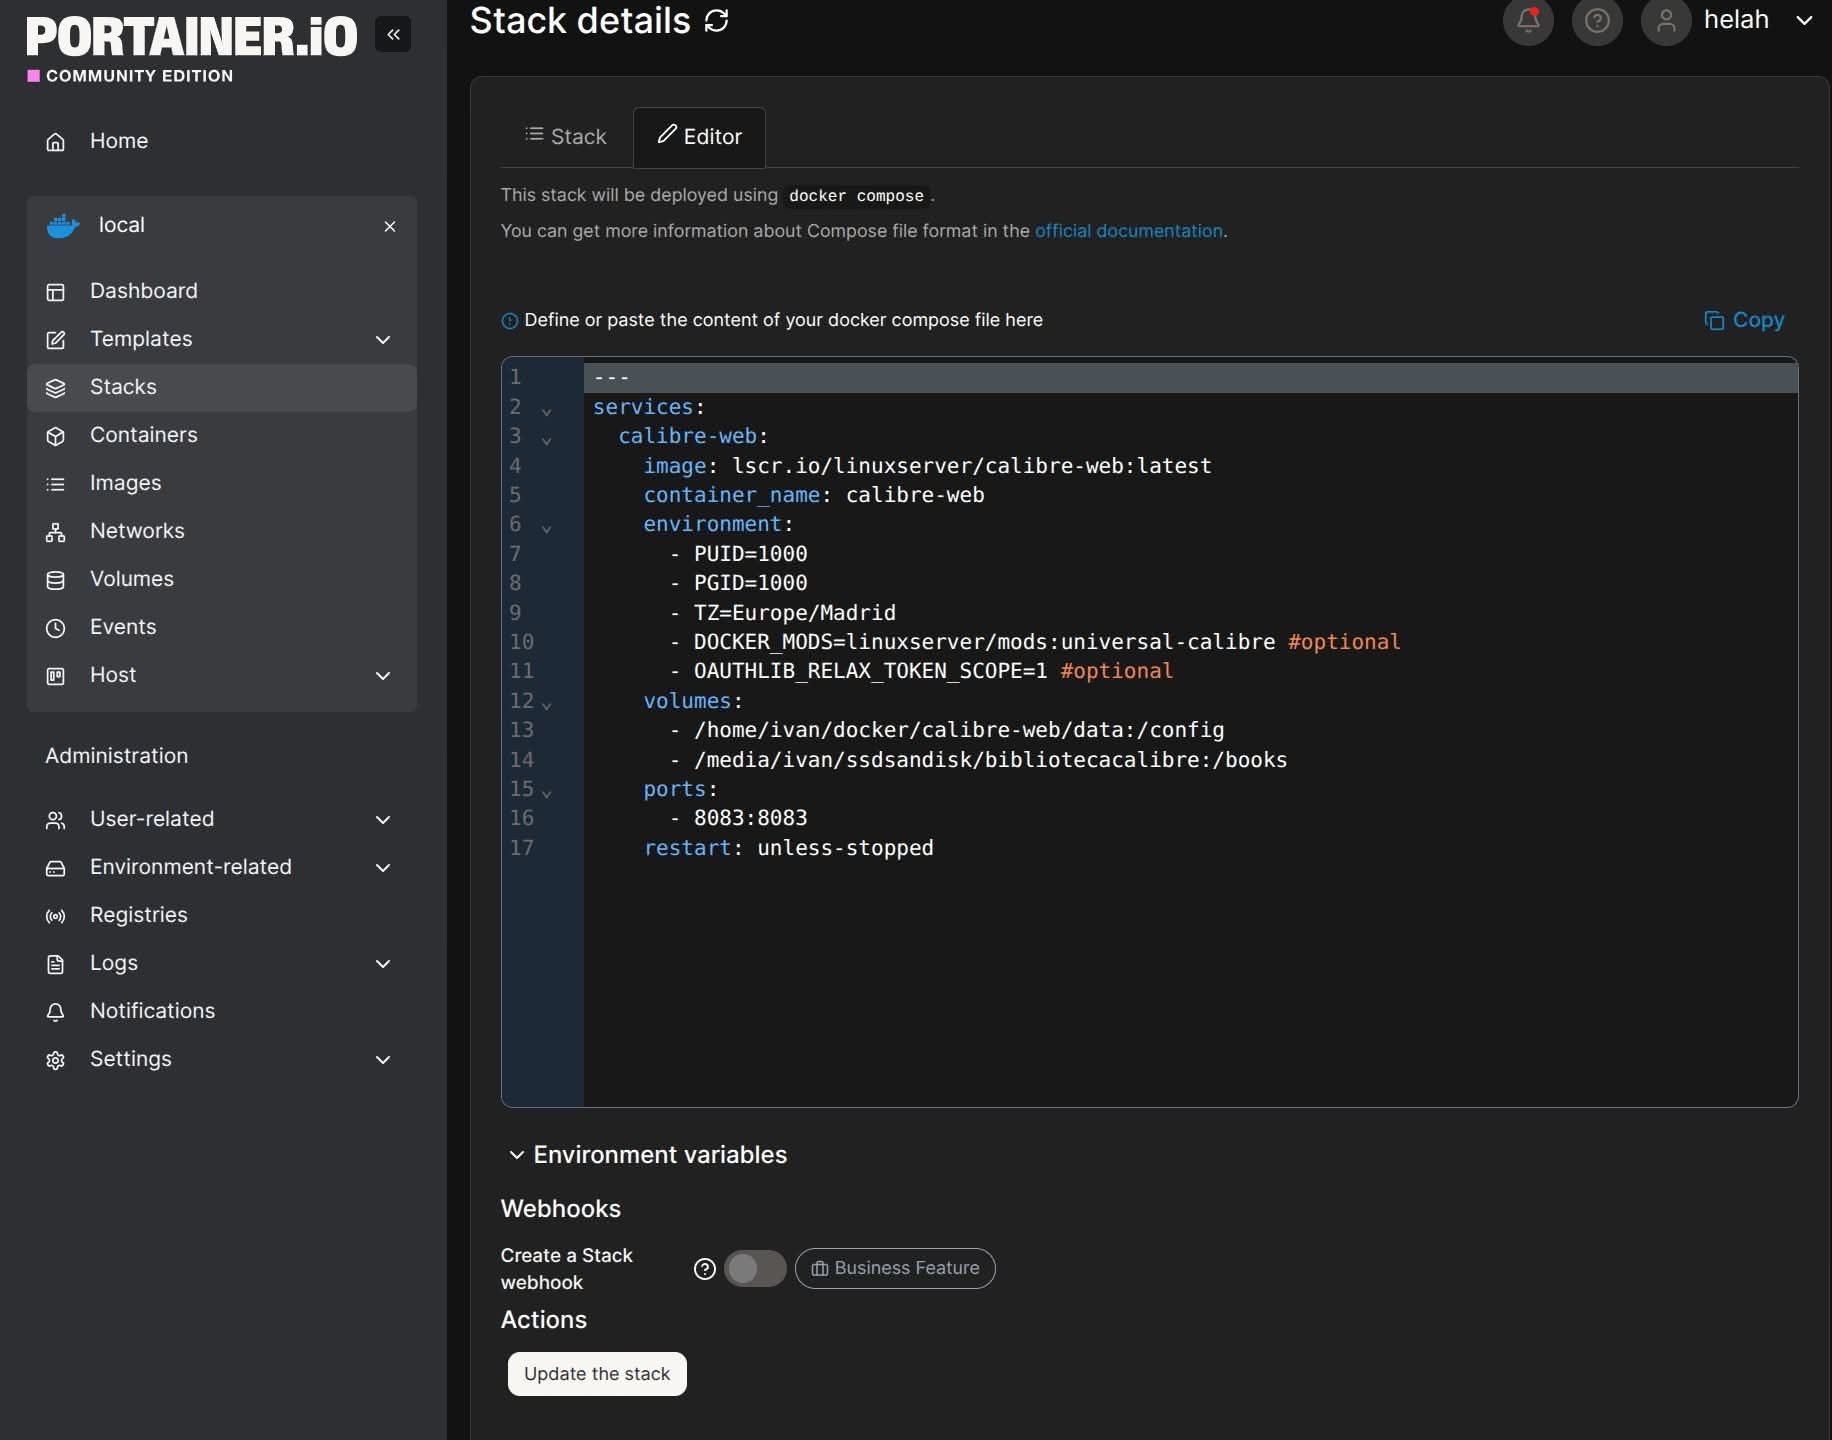This screenshot has height=1440, width=1832.
Task: Click the user avatar icon
Action: pos(1665,20)
